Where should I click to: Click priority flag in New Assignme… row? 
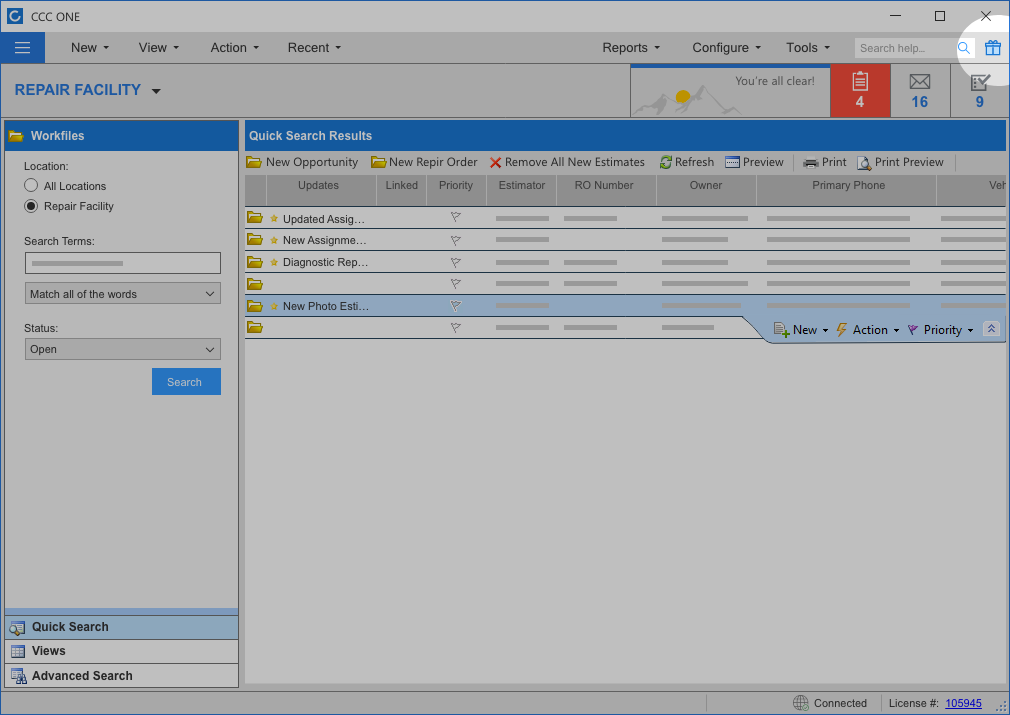click(455, 240)
